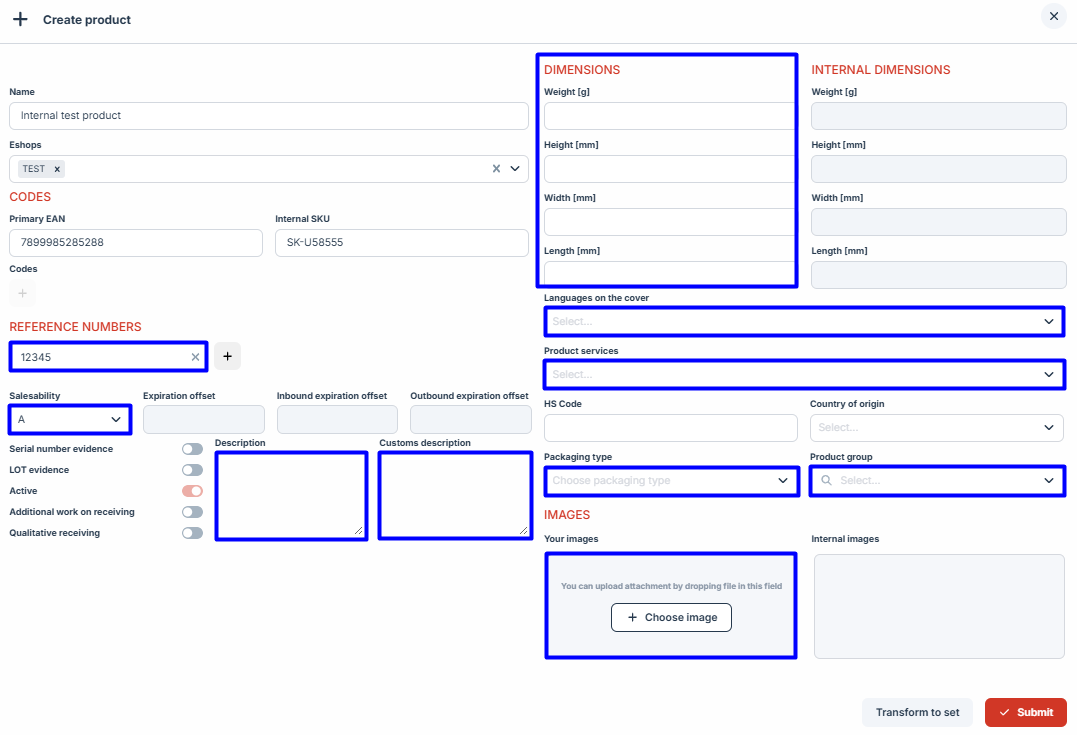1077x735 pixels.
Task: Add another reference number
Action: tap(227, 356)
